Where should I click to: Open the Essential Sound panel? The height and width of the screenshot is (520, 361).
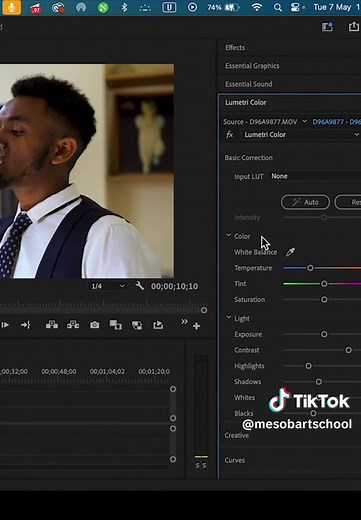248,84
